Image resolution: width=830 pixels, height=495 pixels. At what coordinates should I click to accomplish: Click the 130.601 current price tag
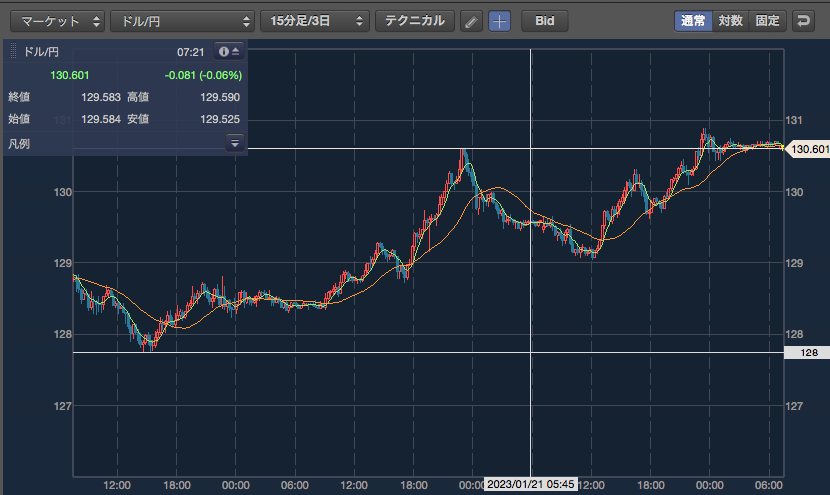coord(808,149)
